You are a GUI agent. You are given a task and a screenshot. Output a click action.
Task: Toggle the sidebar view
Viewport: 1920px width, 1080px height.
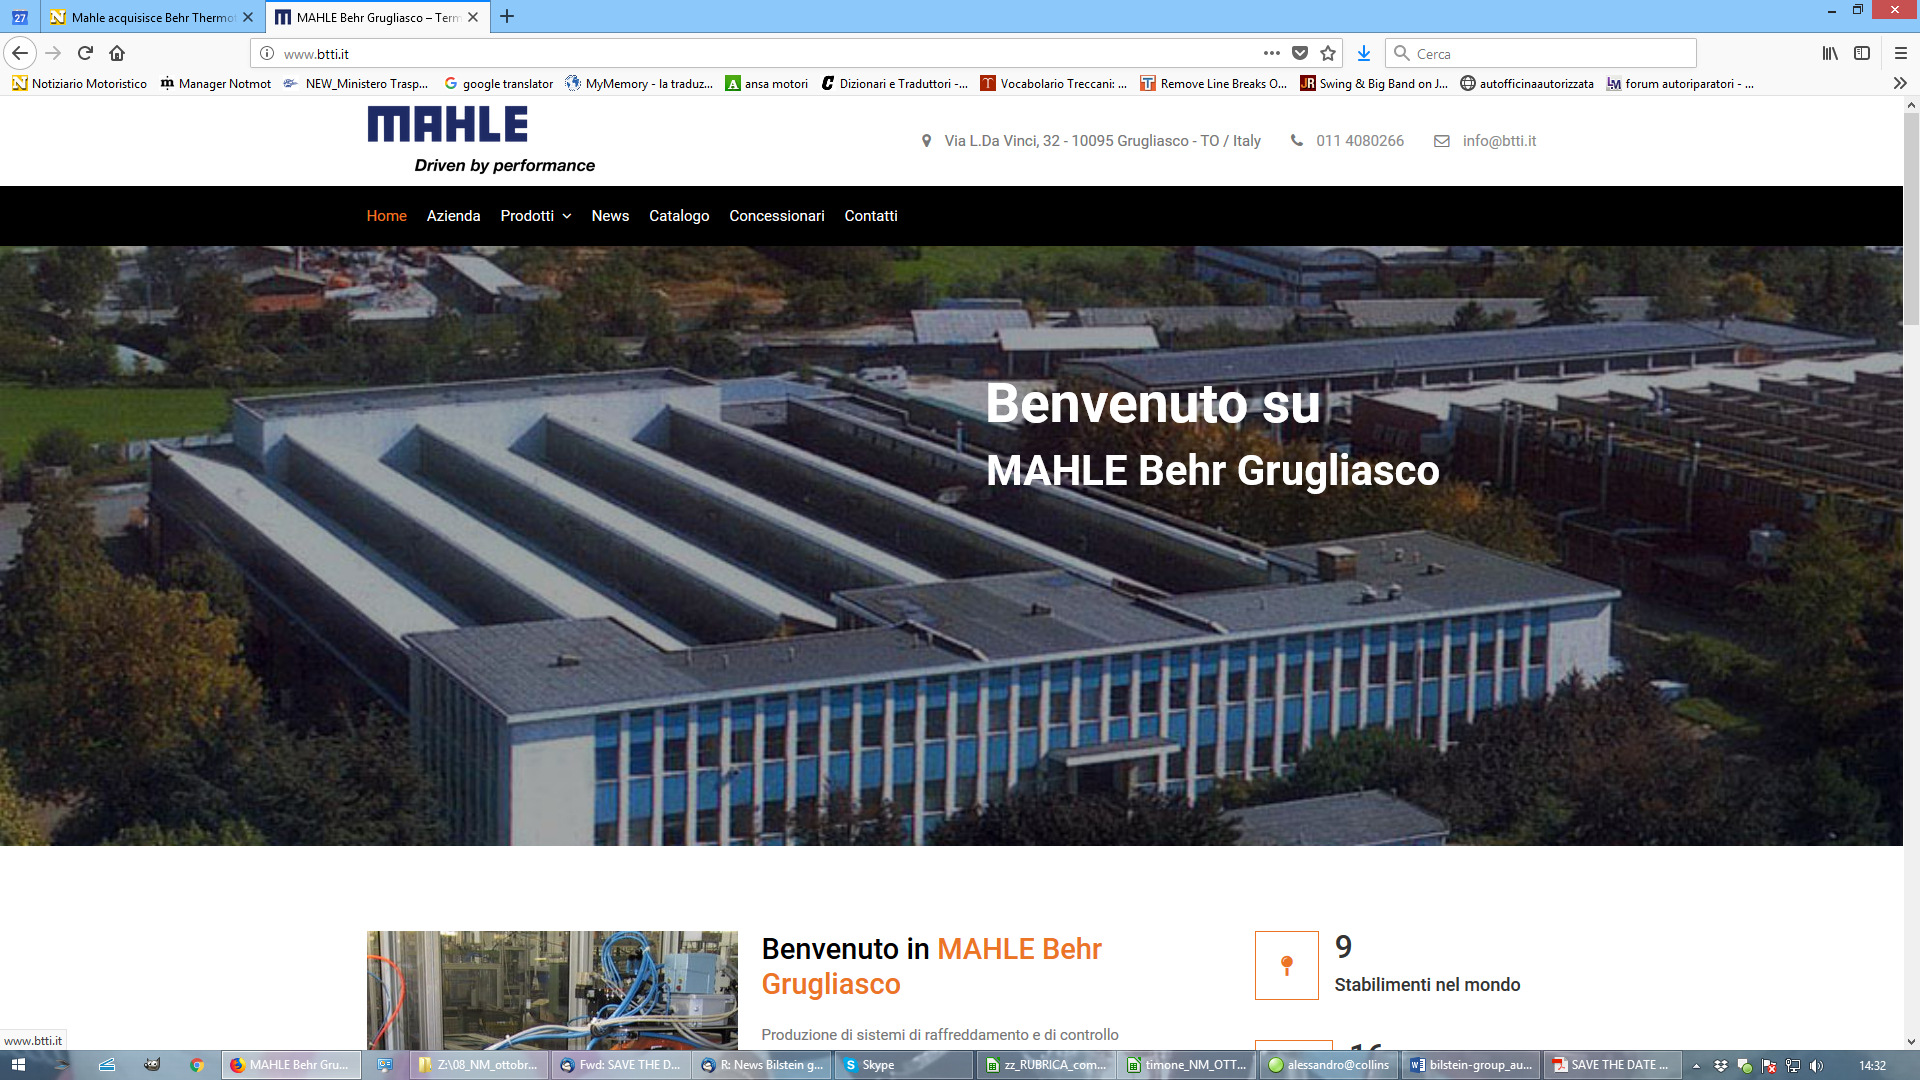tap(1862, 53)
